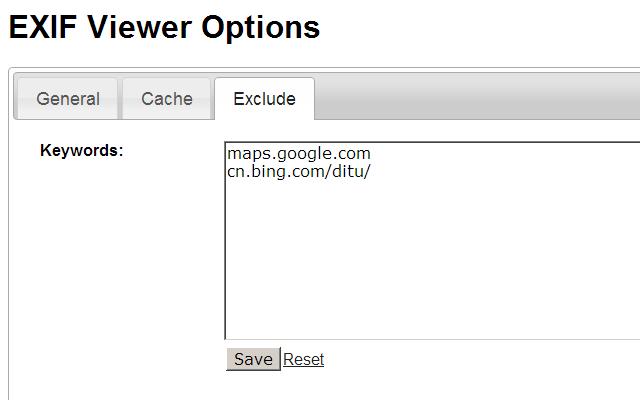Click blank space right of Reset link
Screen dimensions: 640x400
point(450,360)
